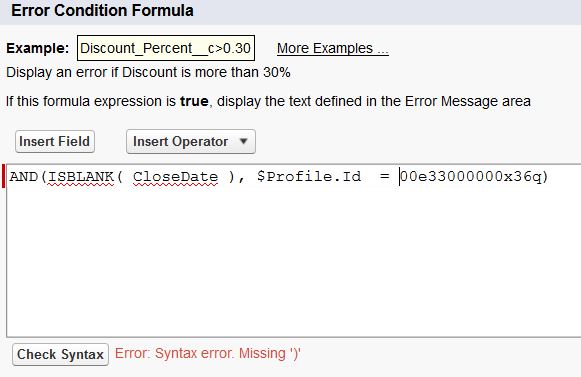Viewport: 581px width, 377px height.
Task: Click the arrow on Insert Operator
Action: [x=243, y=141]
